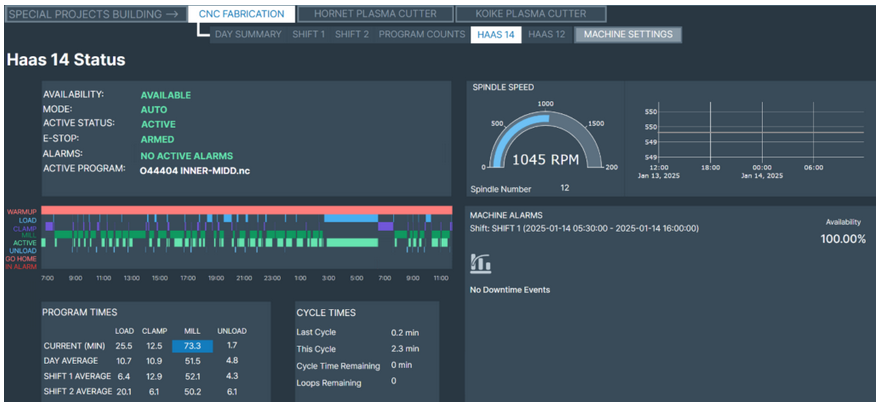This screenshot has height=408, width=880.
Task: Click the Haas 14 Status heading
Action: 66,61
